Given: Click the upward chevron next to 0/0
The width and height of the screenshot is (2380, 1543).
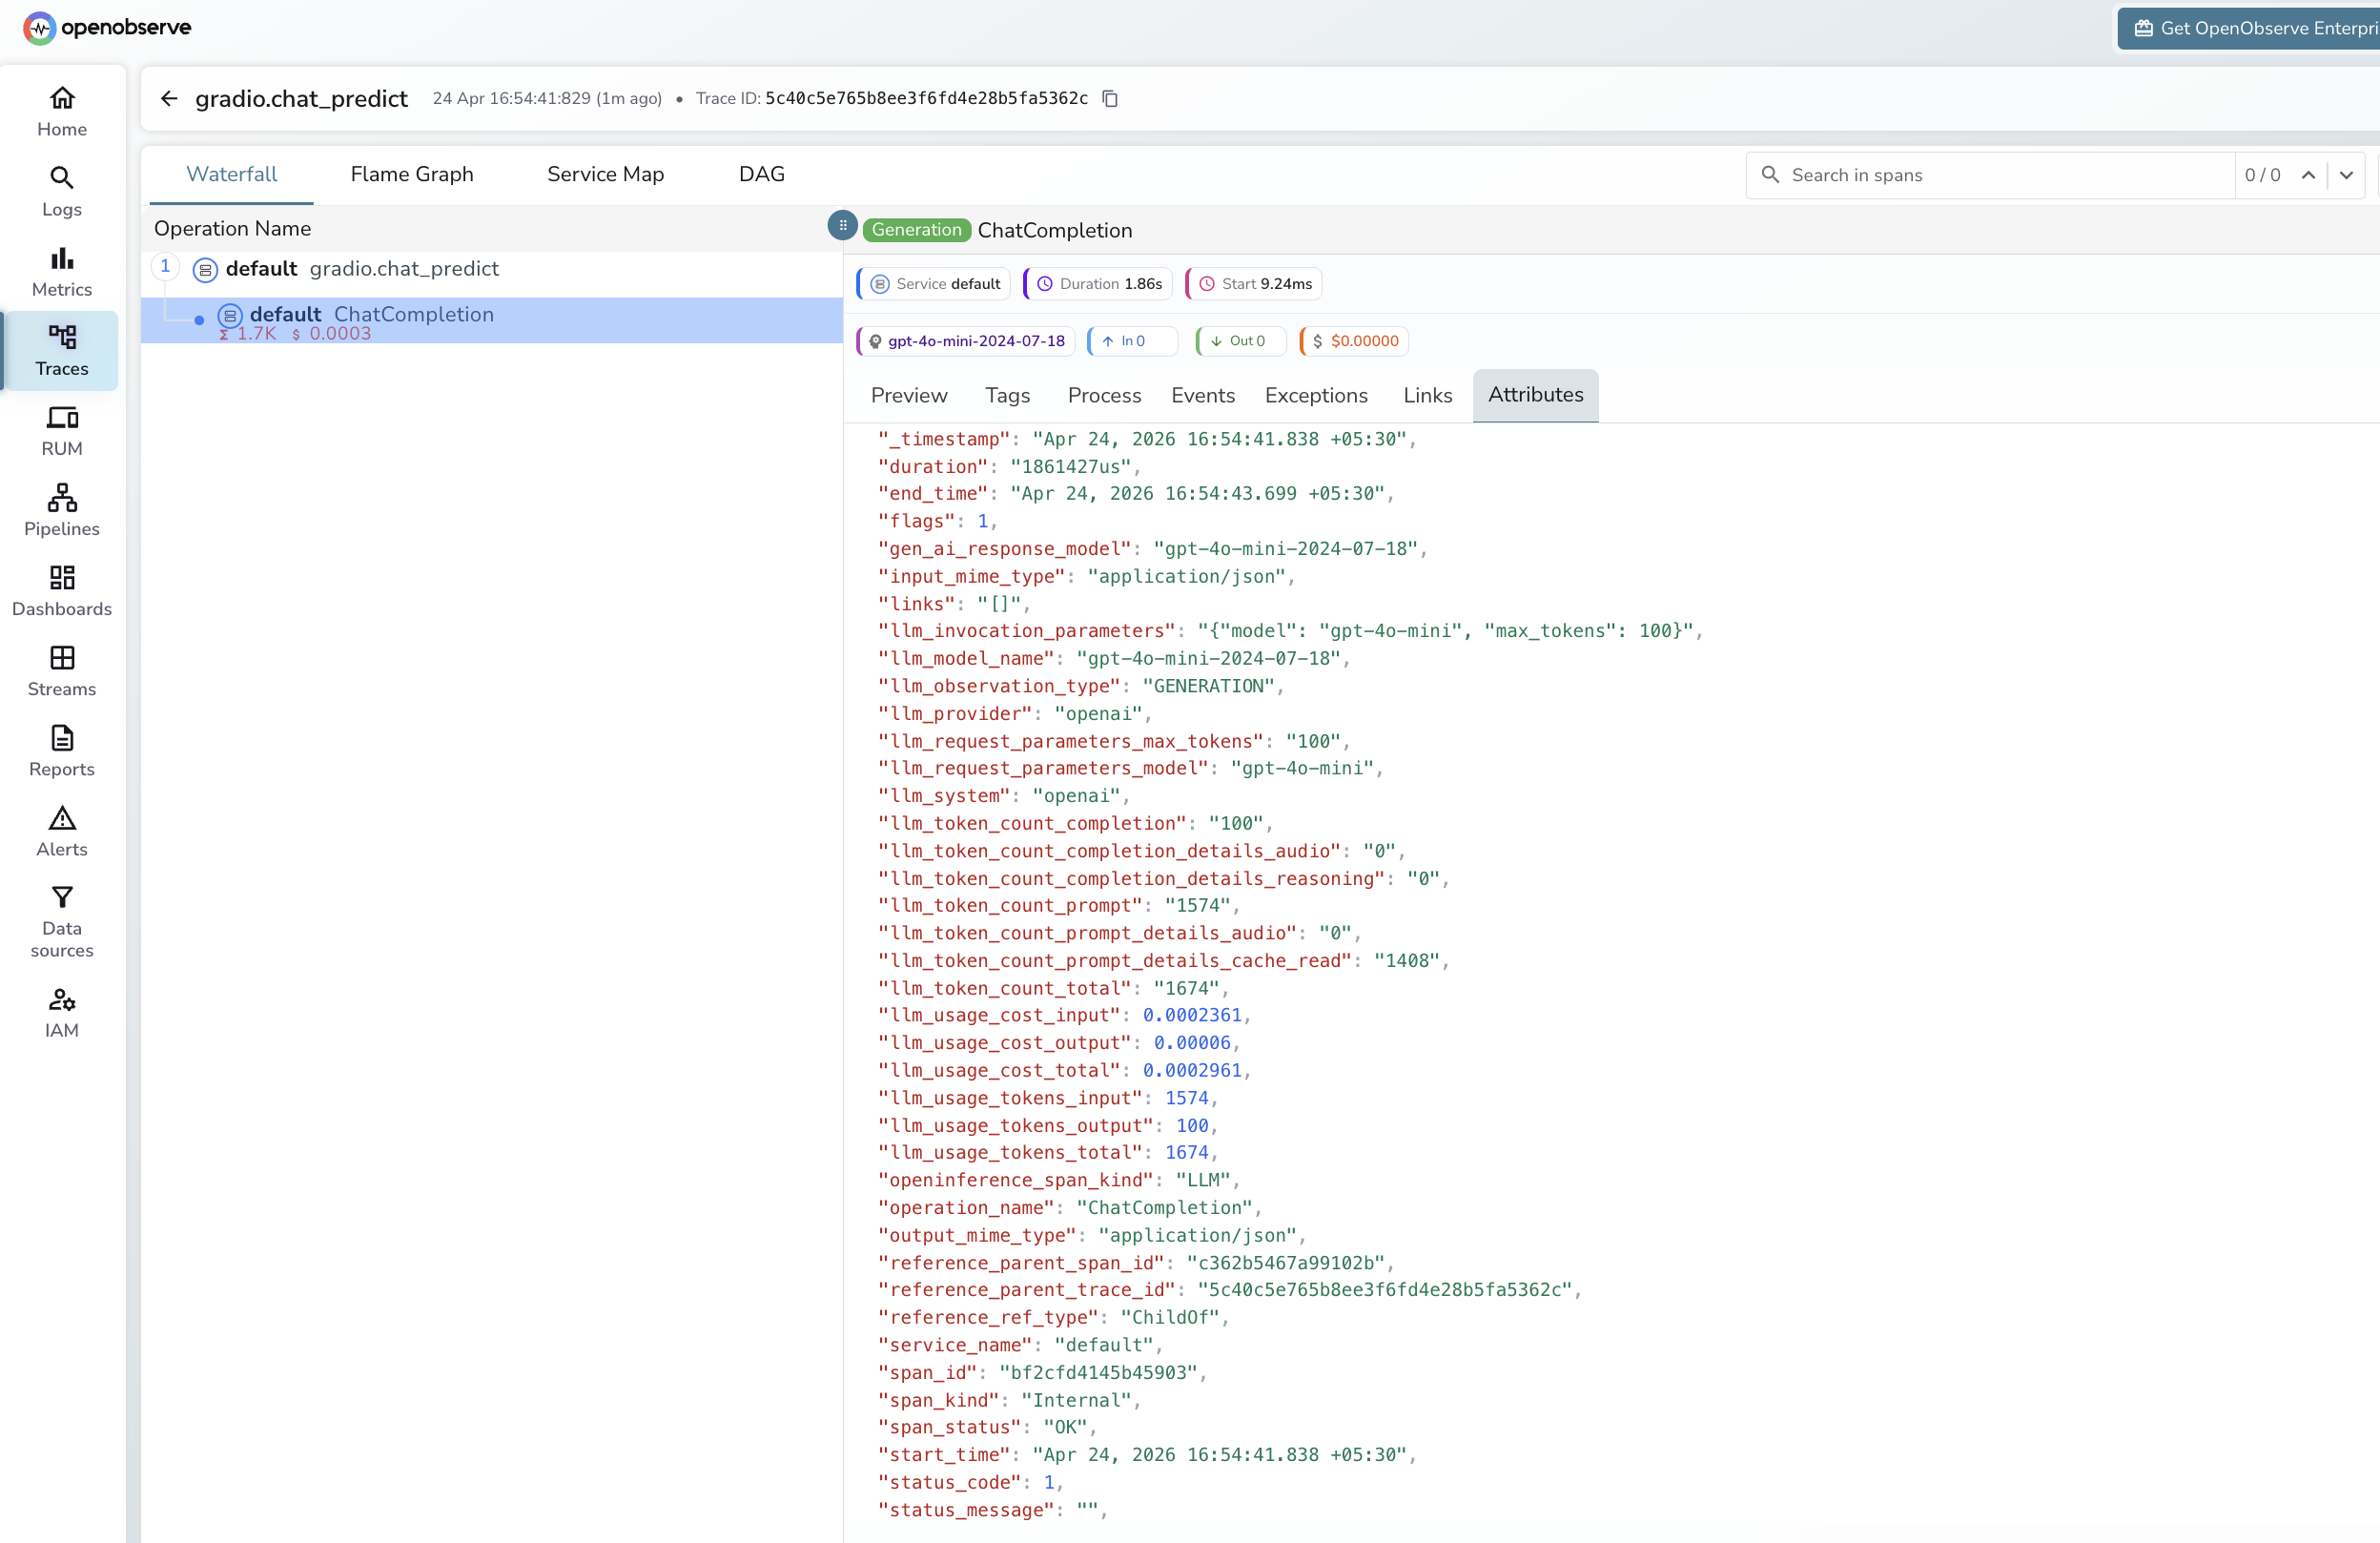Looking at the screenshot, I should click(x=2308, y=175).
